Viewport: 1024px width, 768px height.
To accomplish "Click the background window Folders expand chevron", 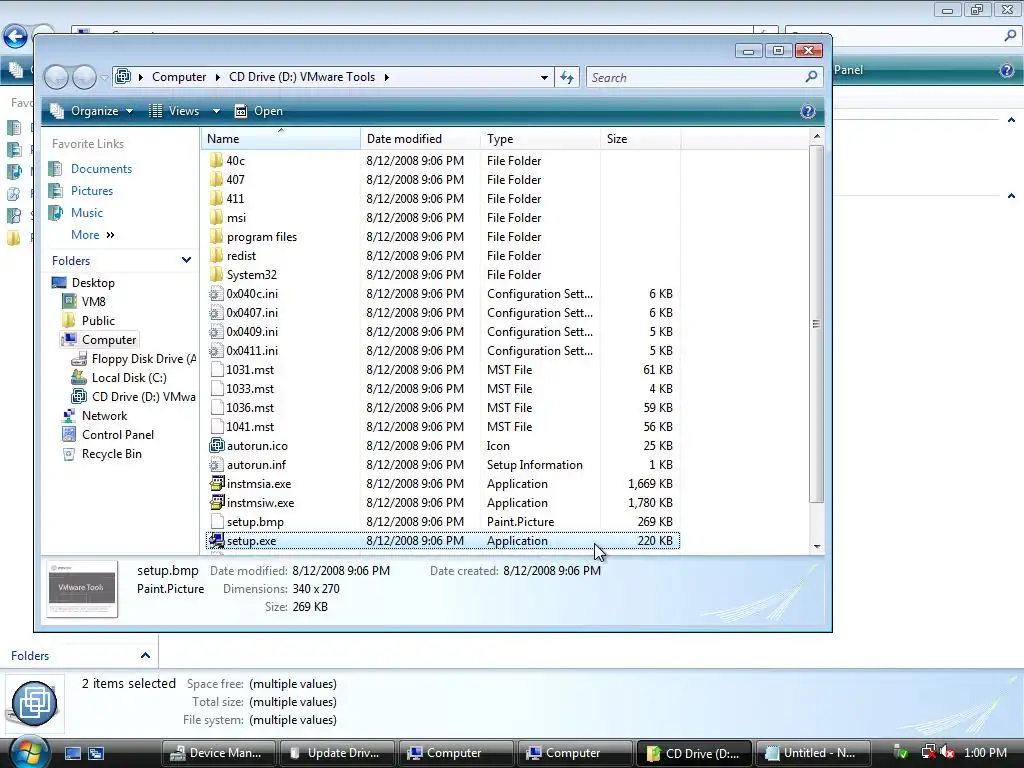I will [145, 655].
